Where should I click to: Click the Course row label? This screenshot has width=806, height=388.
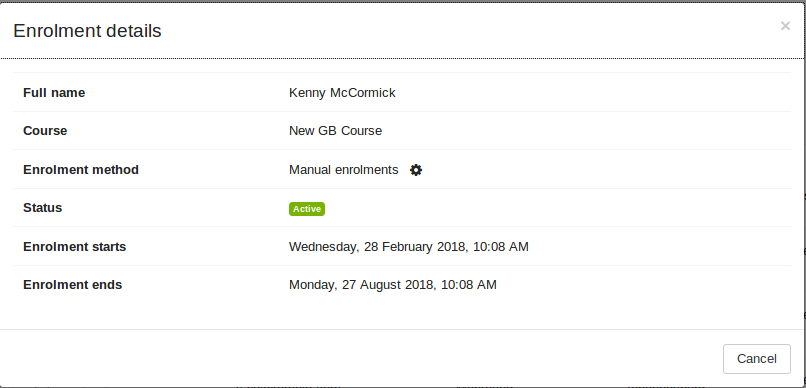pos(45,131)
